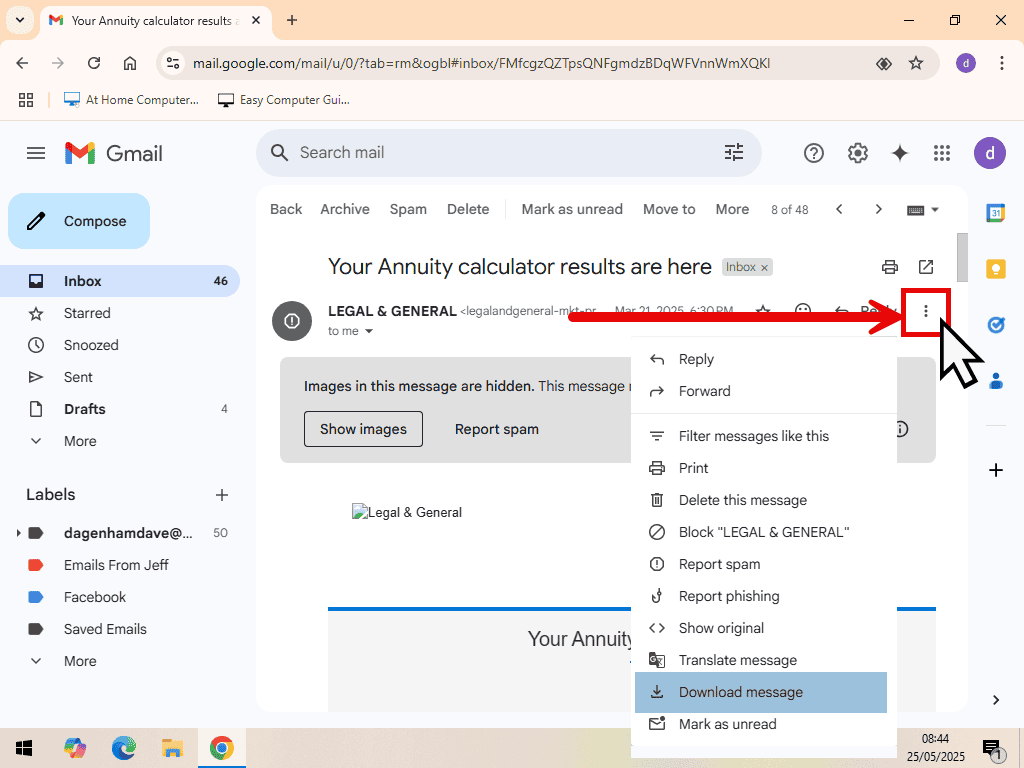Click Delete in email toolbar
This screenshot has height=768, width=1024.
click(468, 209)
